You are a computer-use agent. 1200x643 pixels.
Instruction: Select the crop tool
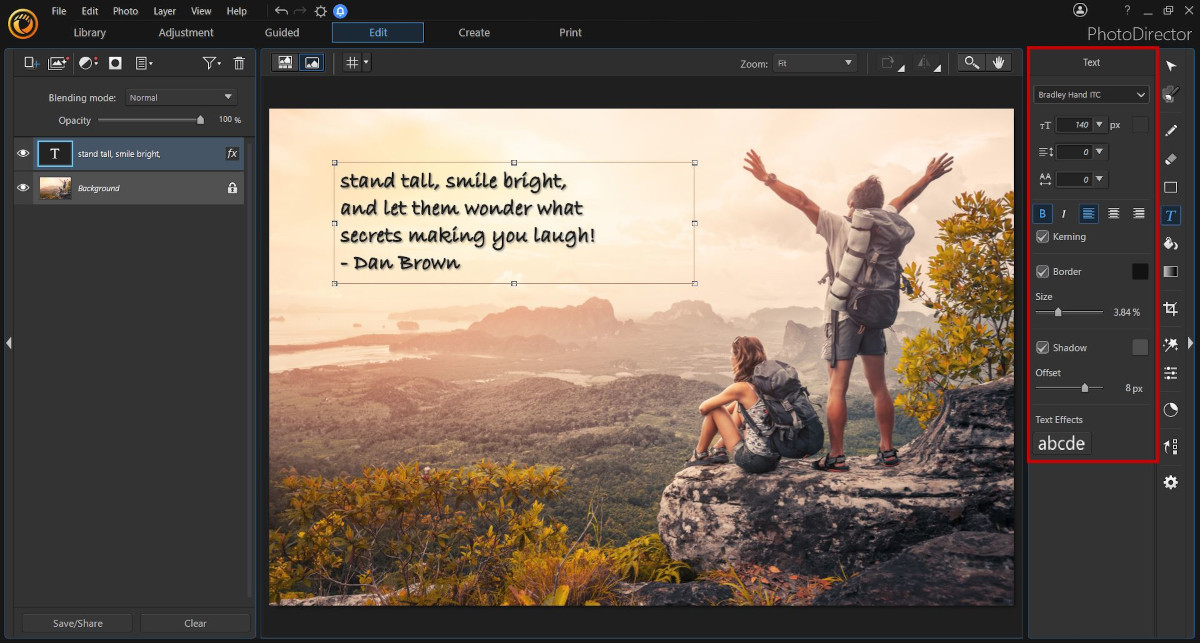[1171, 310]
